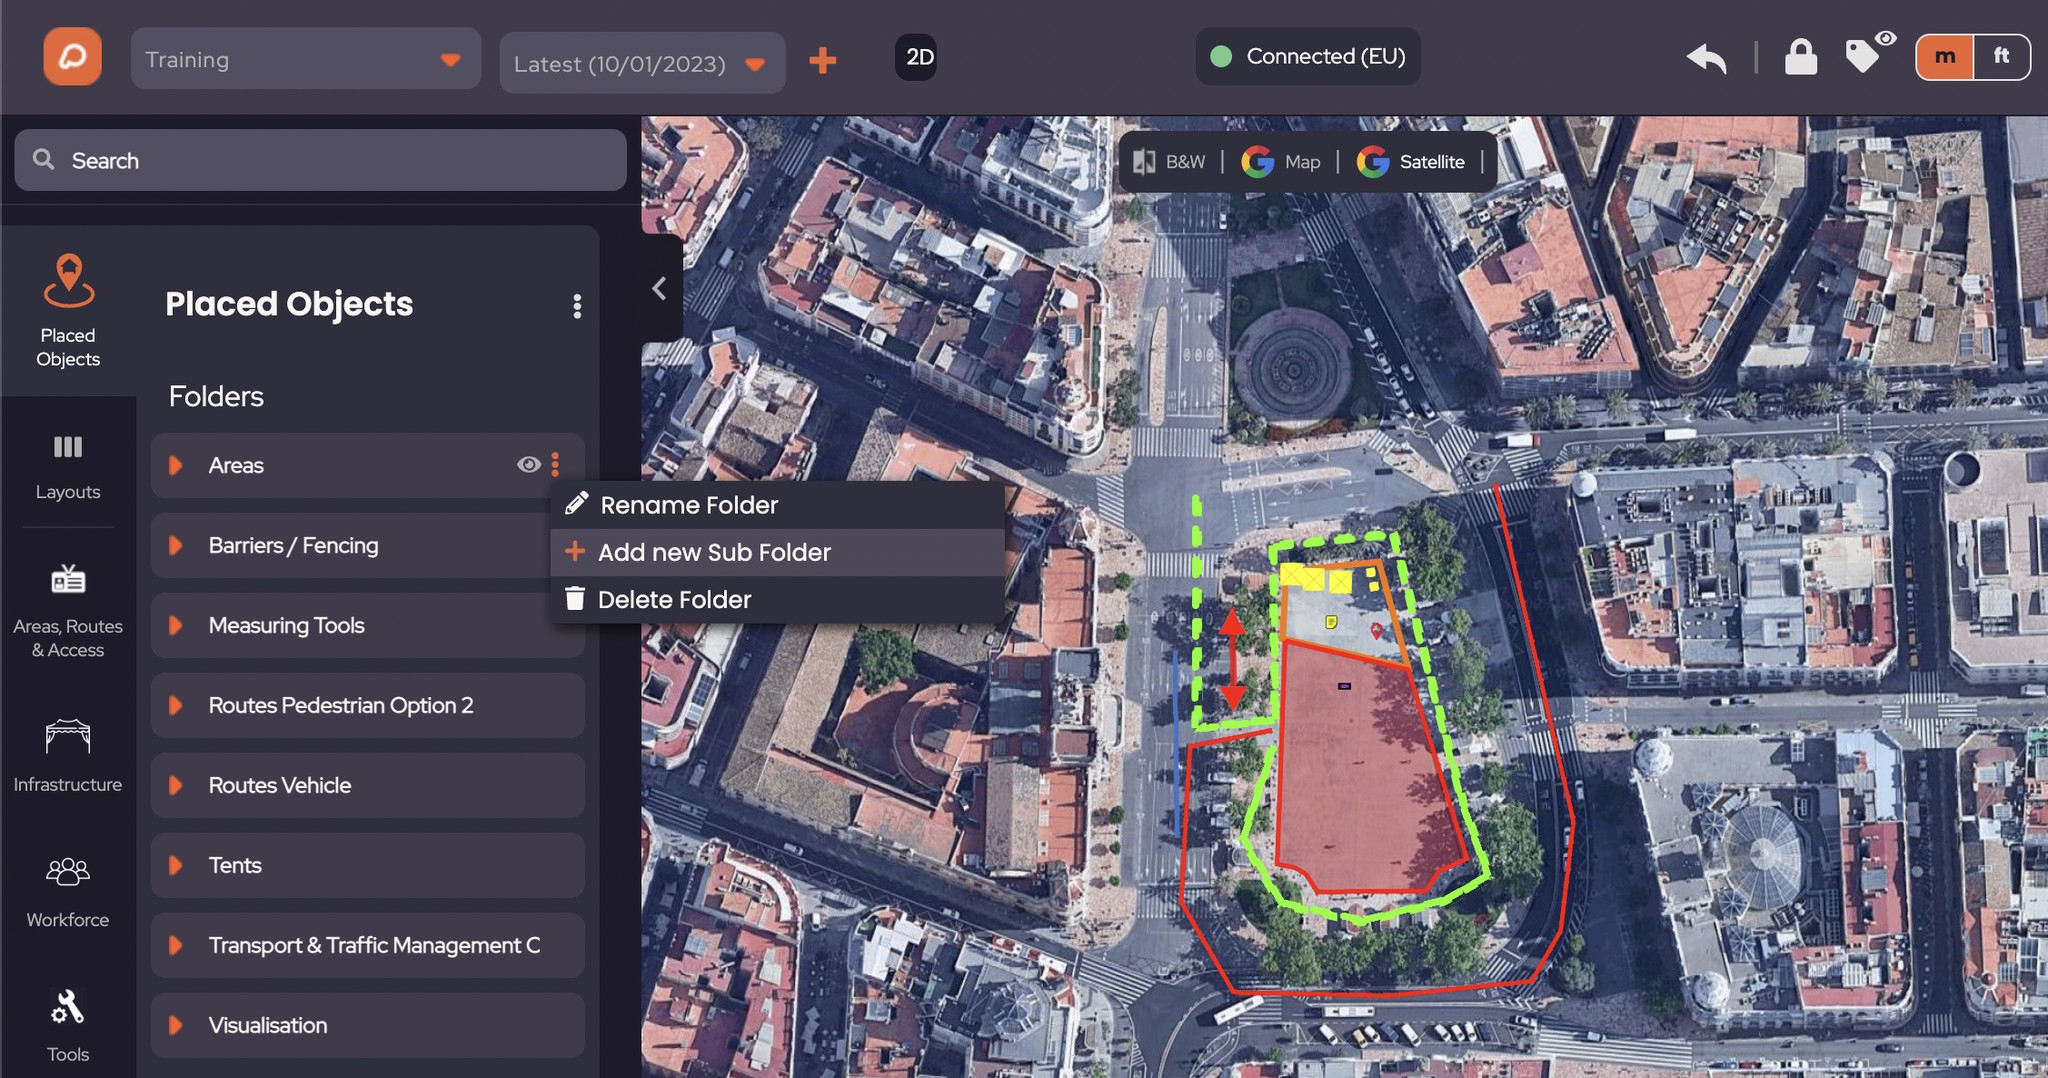This screenshot has height=1078, width=2048.
Task: Toggle the 2D view button
Action: (918, 57)
